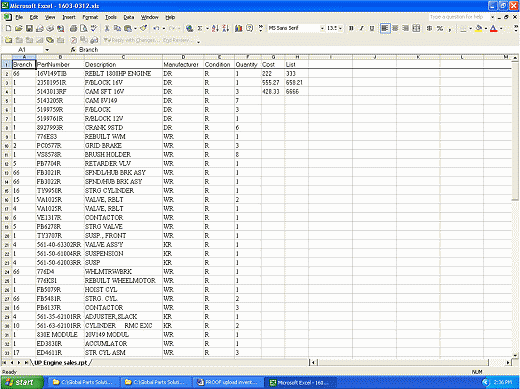Screen dimensions: 520x389
Task: Open the Data menu
Action: coord(129,17)
